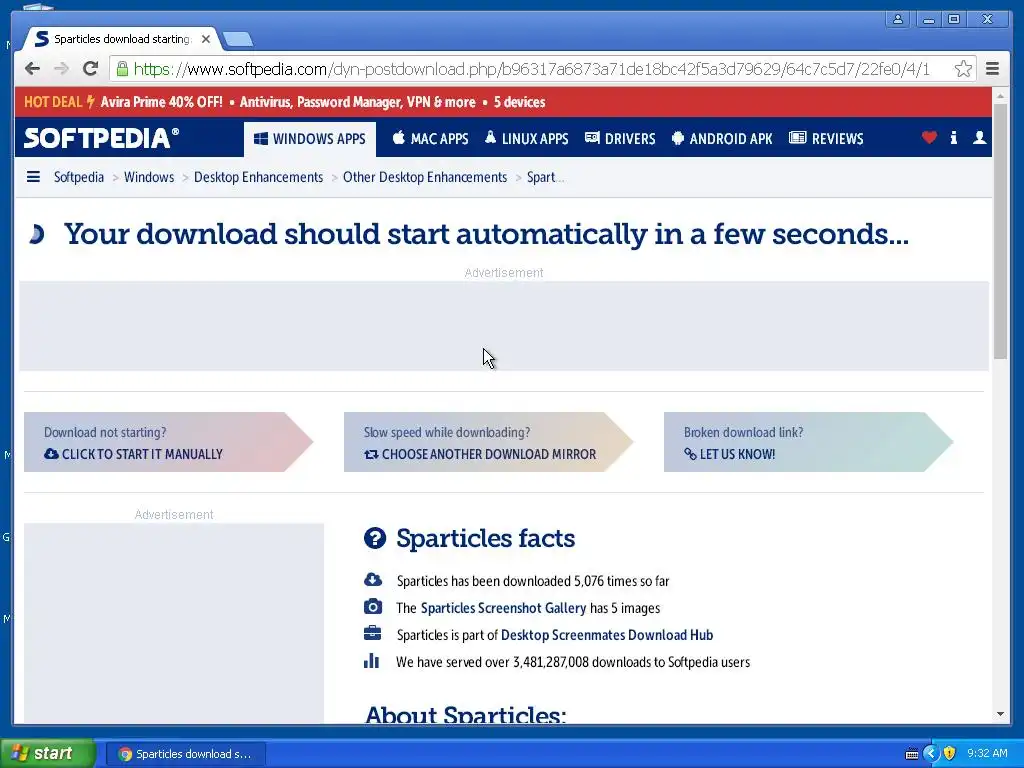Click the 'Sparticles facts' heading
This screenshot has height=768, width=1024.
tap(485, 538)
